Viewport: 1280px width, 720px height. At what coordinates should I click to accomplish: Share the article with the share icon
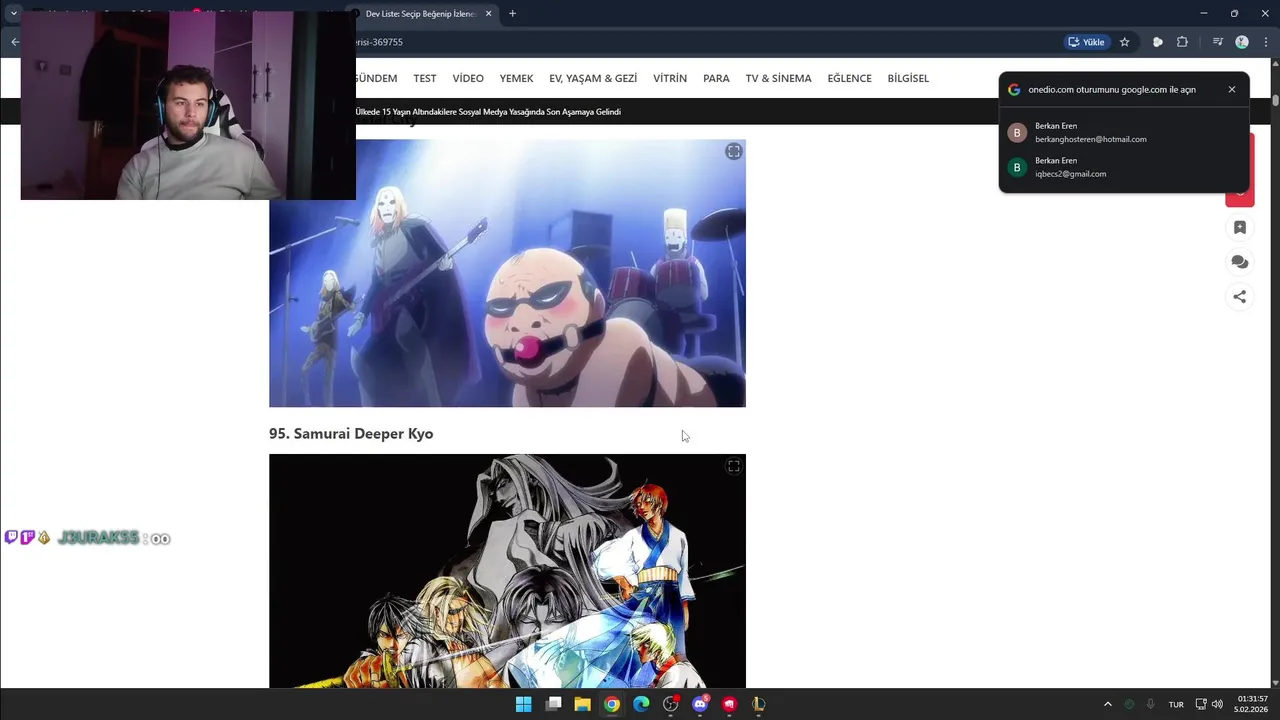(1240, 296)
